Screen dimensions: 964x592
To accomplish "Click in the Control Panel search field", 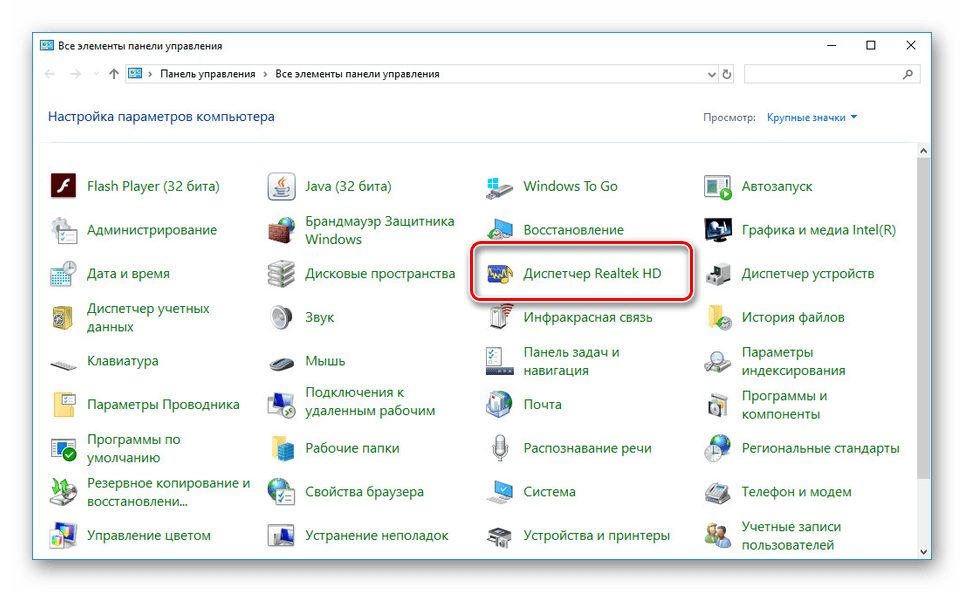I will click(x=822, y=74).
